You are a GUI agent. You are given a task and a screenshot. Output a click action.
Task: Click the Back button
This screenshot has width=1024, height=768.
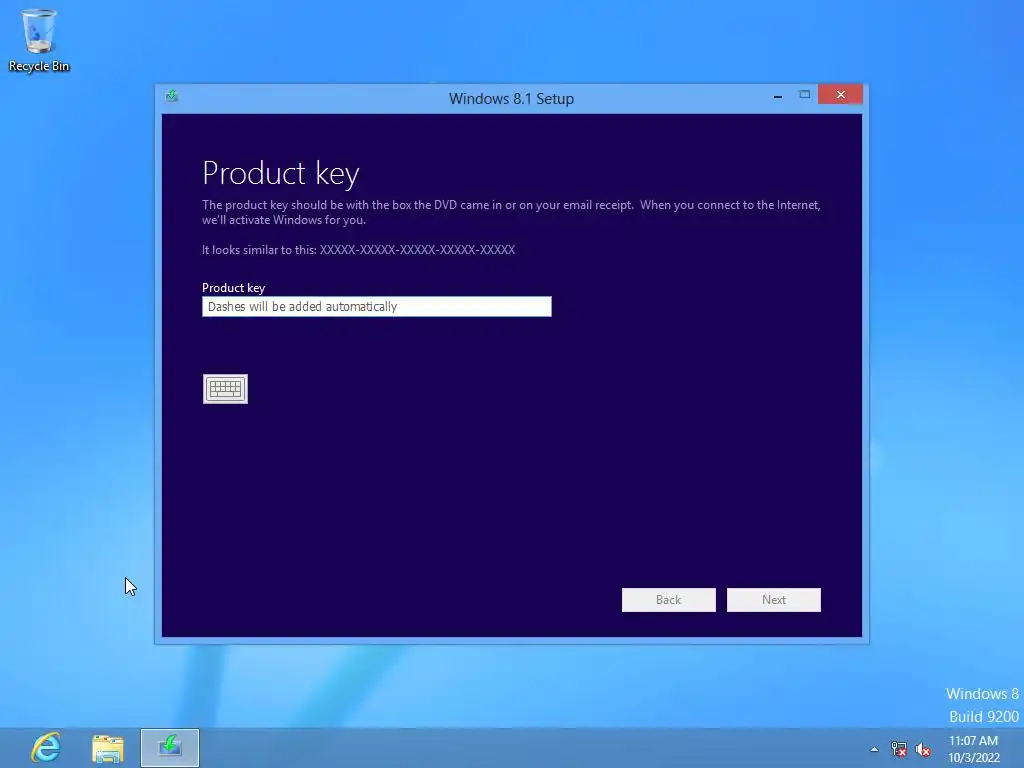click(x=669, y=600)
